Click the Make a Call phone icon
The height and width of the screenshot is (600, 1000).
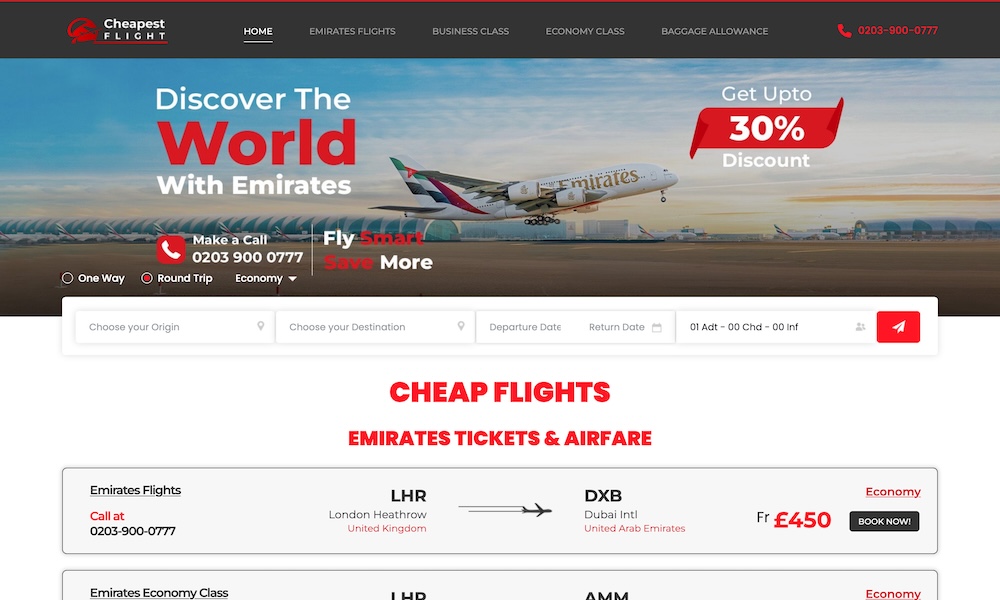click(171, 249)
